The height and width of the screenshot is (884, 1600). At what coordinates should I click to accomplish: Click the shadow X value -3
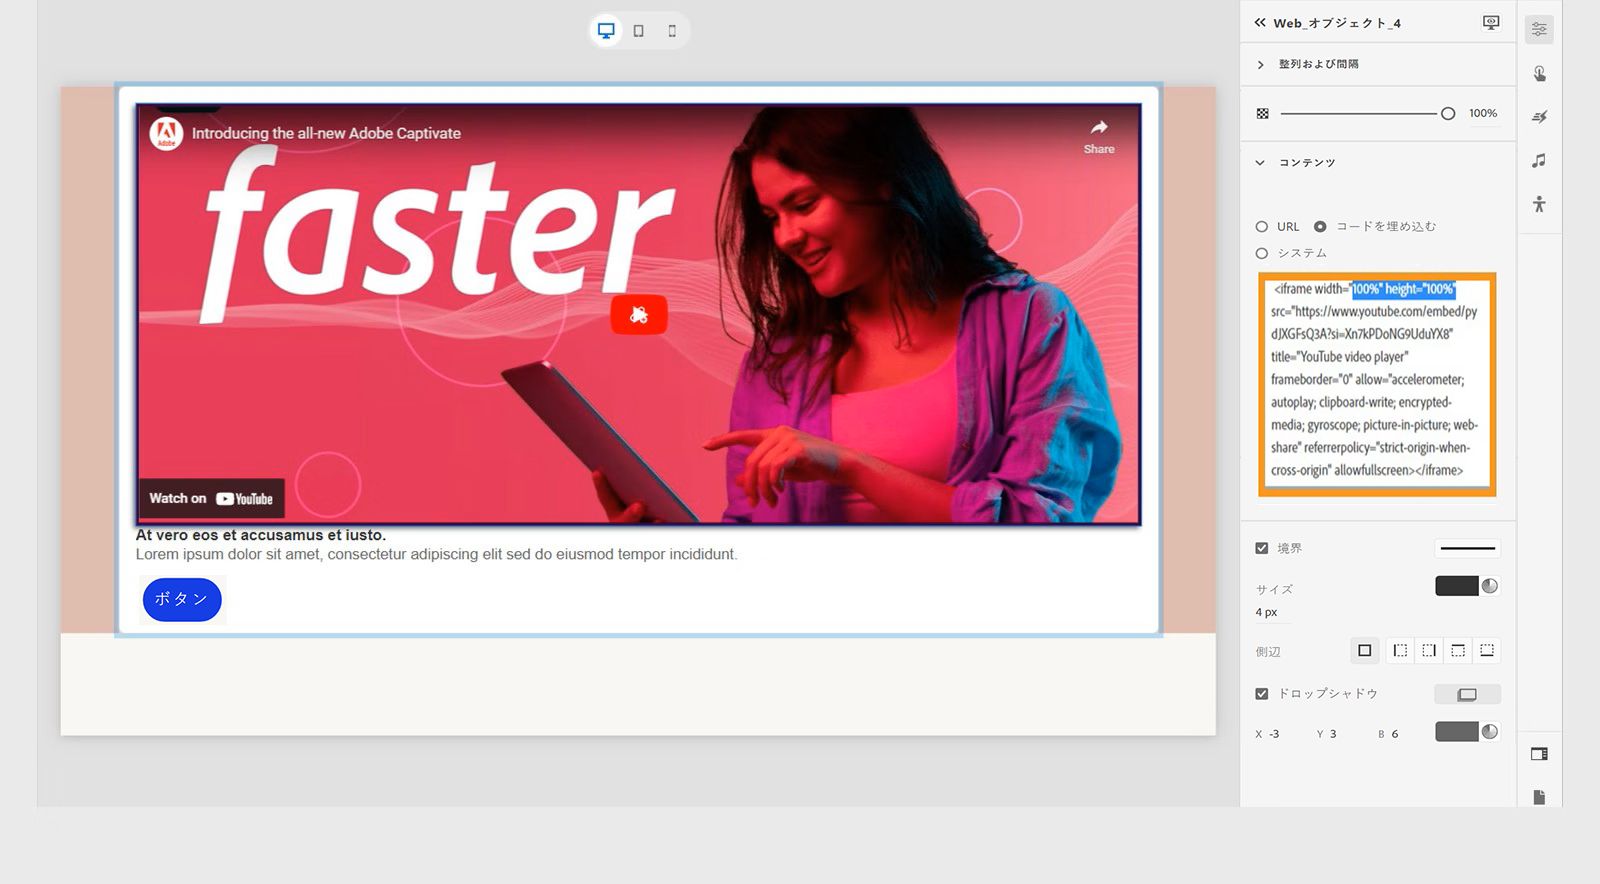tap(1274, 734)
